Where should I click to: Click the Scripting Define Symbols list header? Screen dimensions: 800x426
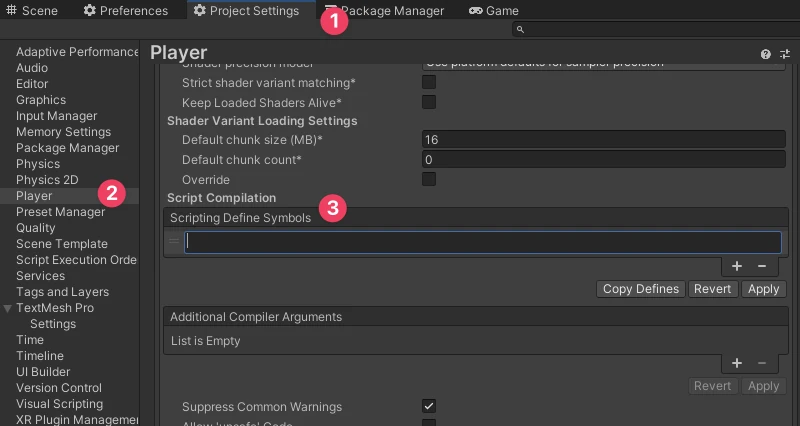tap(476, 217)
